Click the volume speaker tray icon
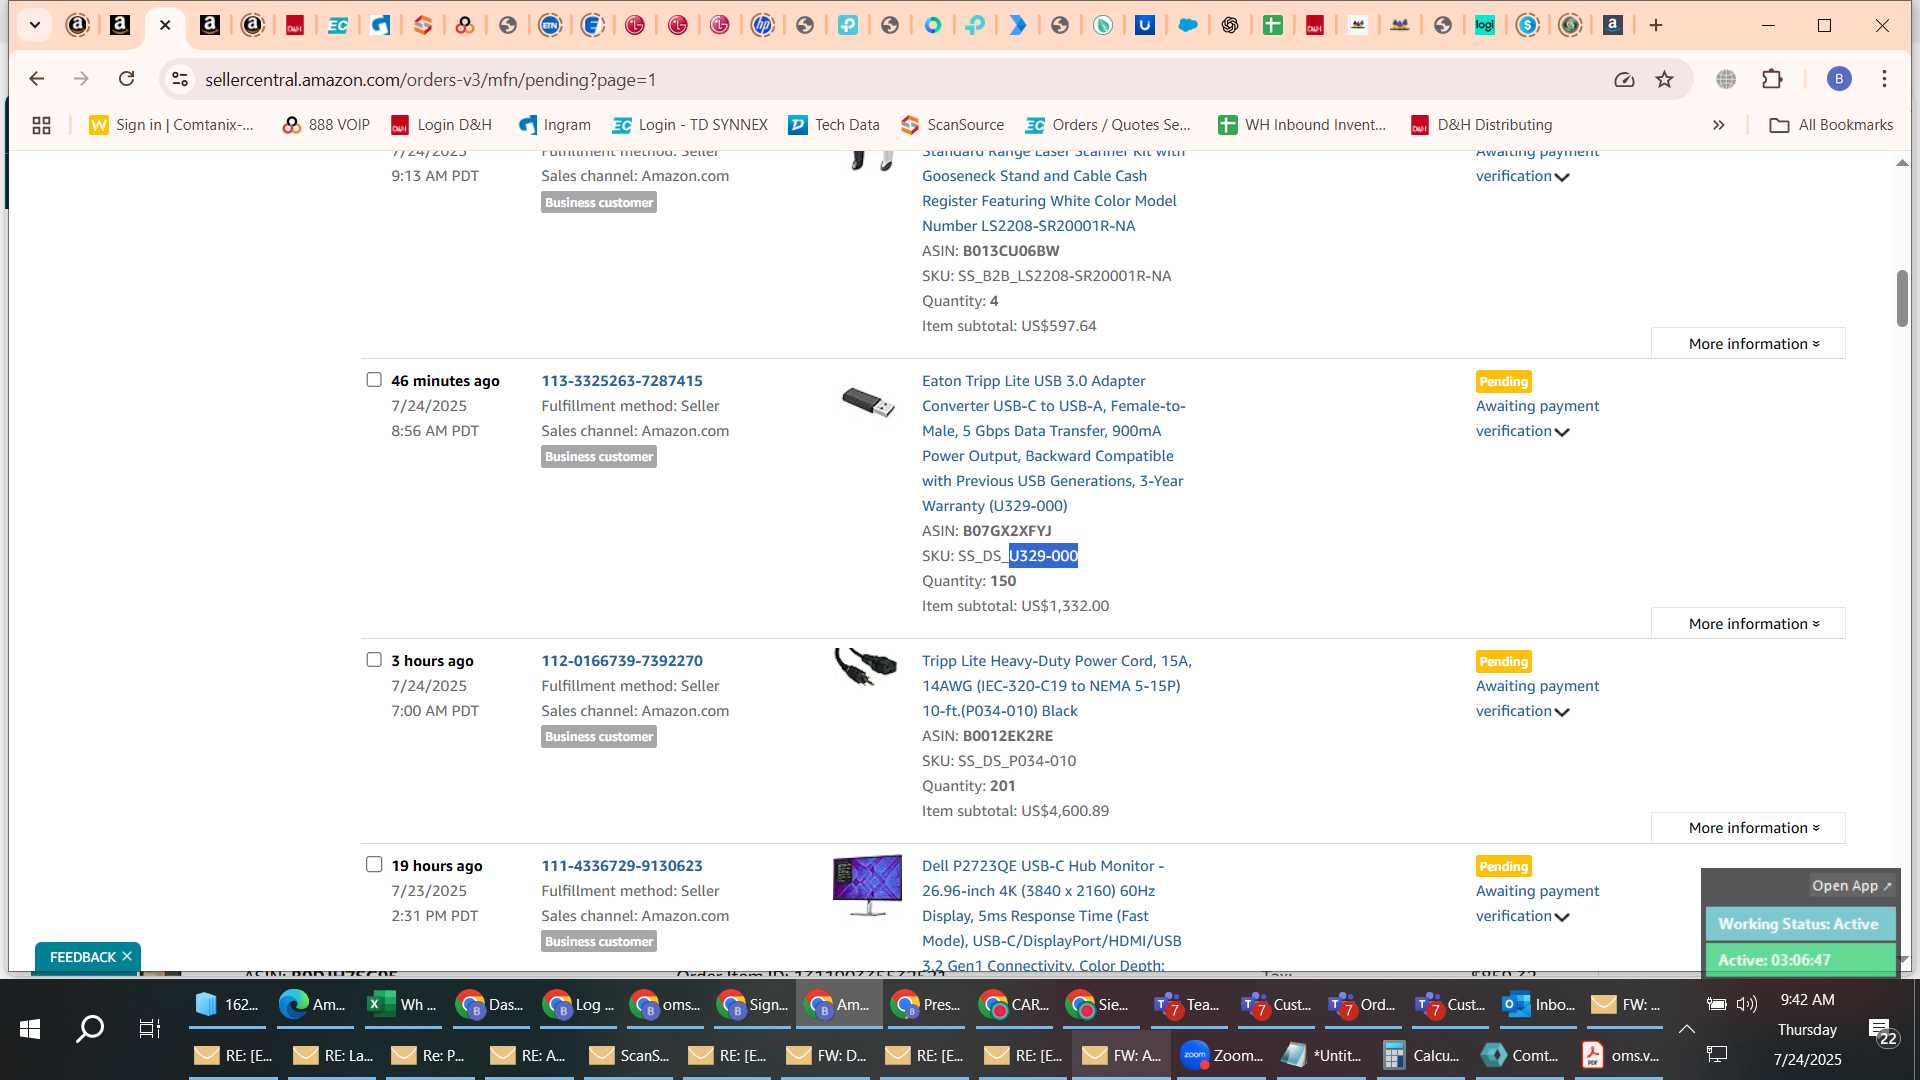Viewport: 1920px width, 1080px height. 1747,1004
